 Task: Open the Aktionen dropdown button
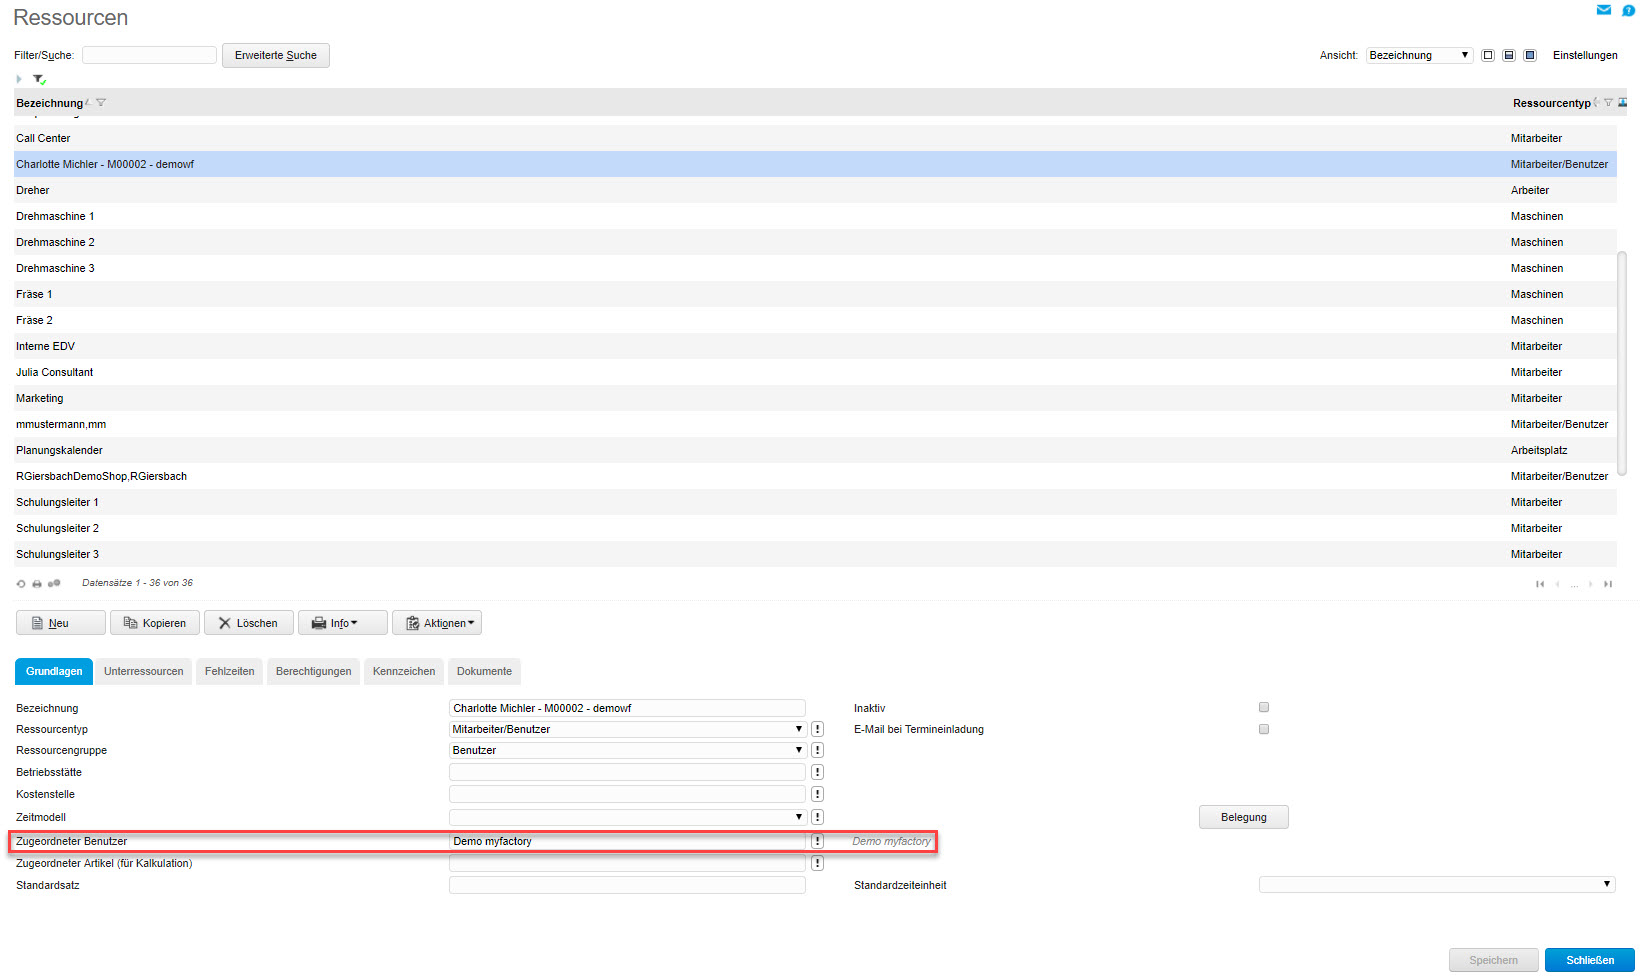(x=437, y=623)
